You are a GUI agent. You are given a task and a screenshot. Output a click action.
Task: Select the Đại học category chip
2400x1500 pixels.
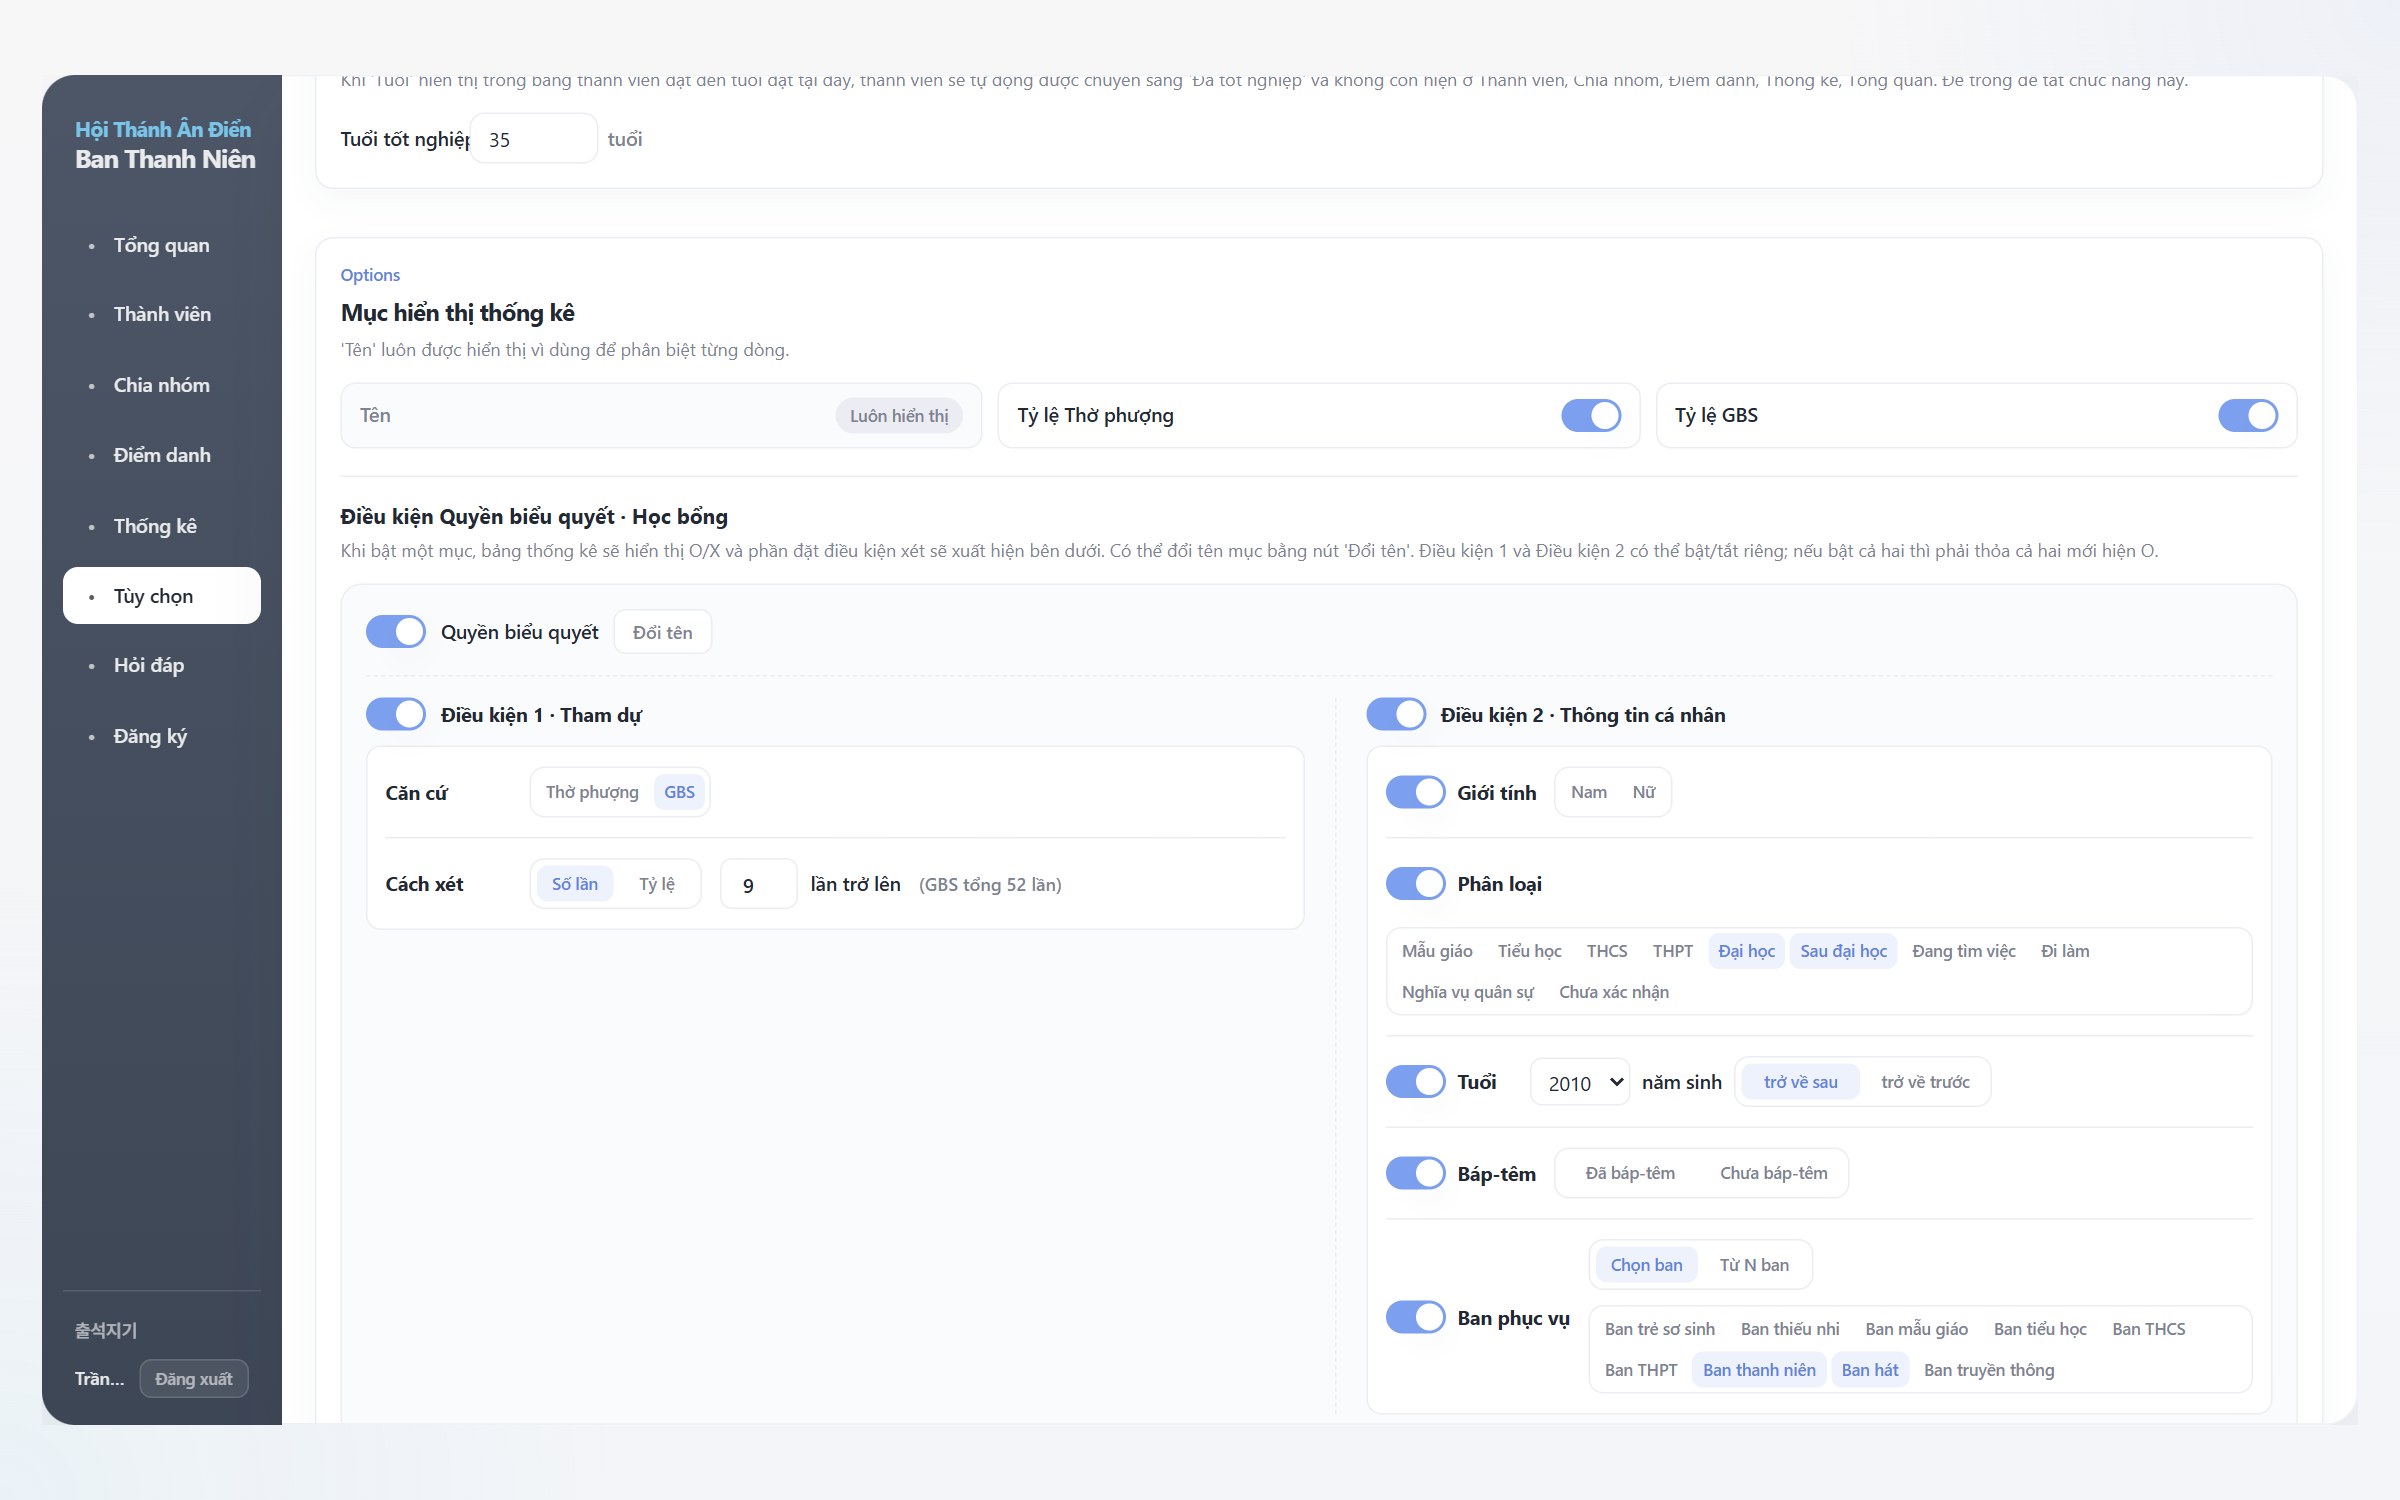tap(1746, 951)
